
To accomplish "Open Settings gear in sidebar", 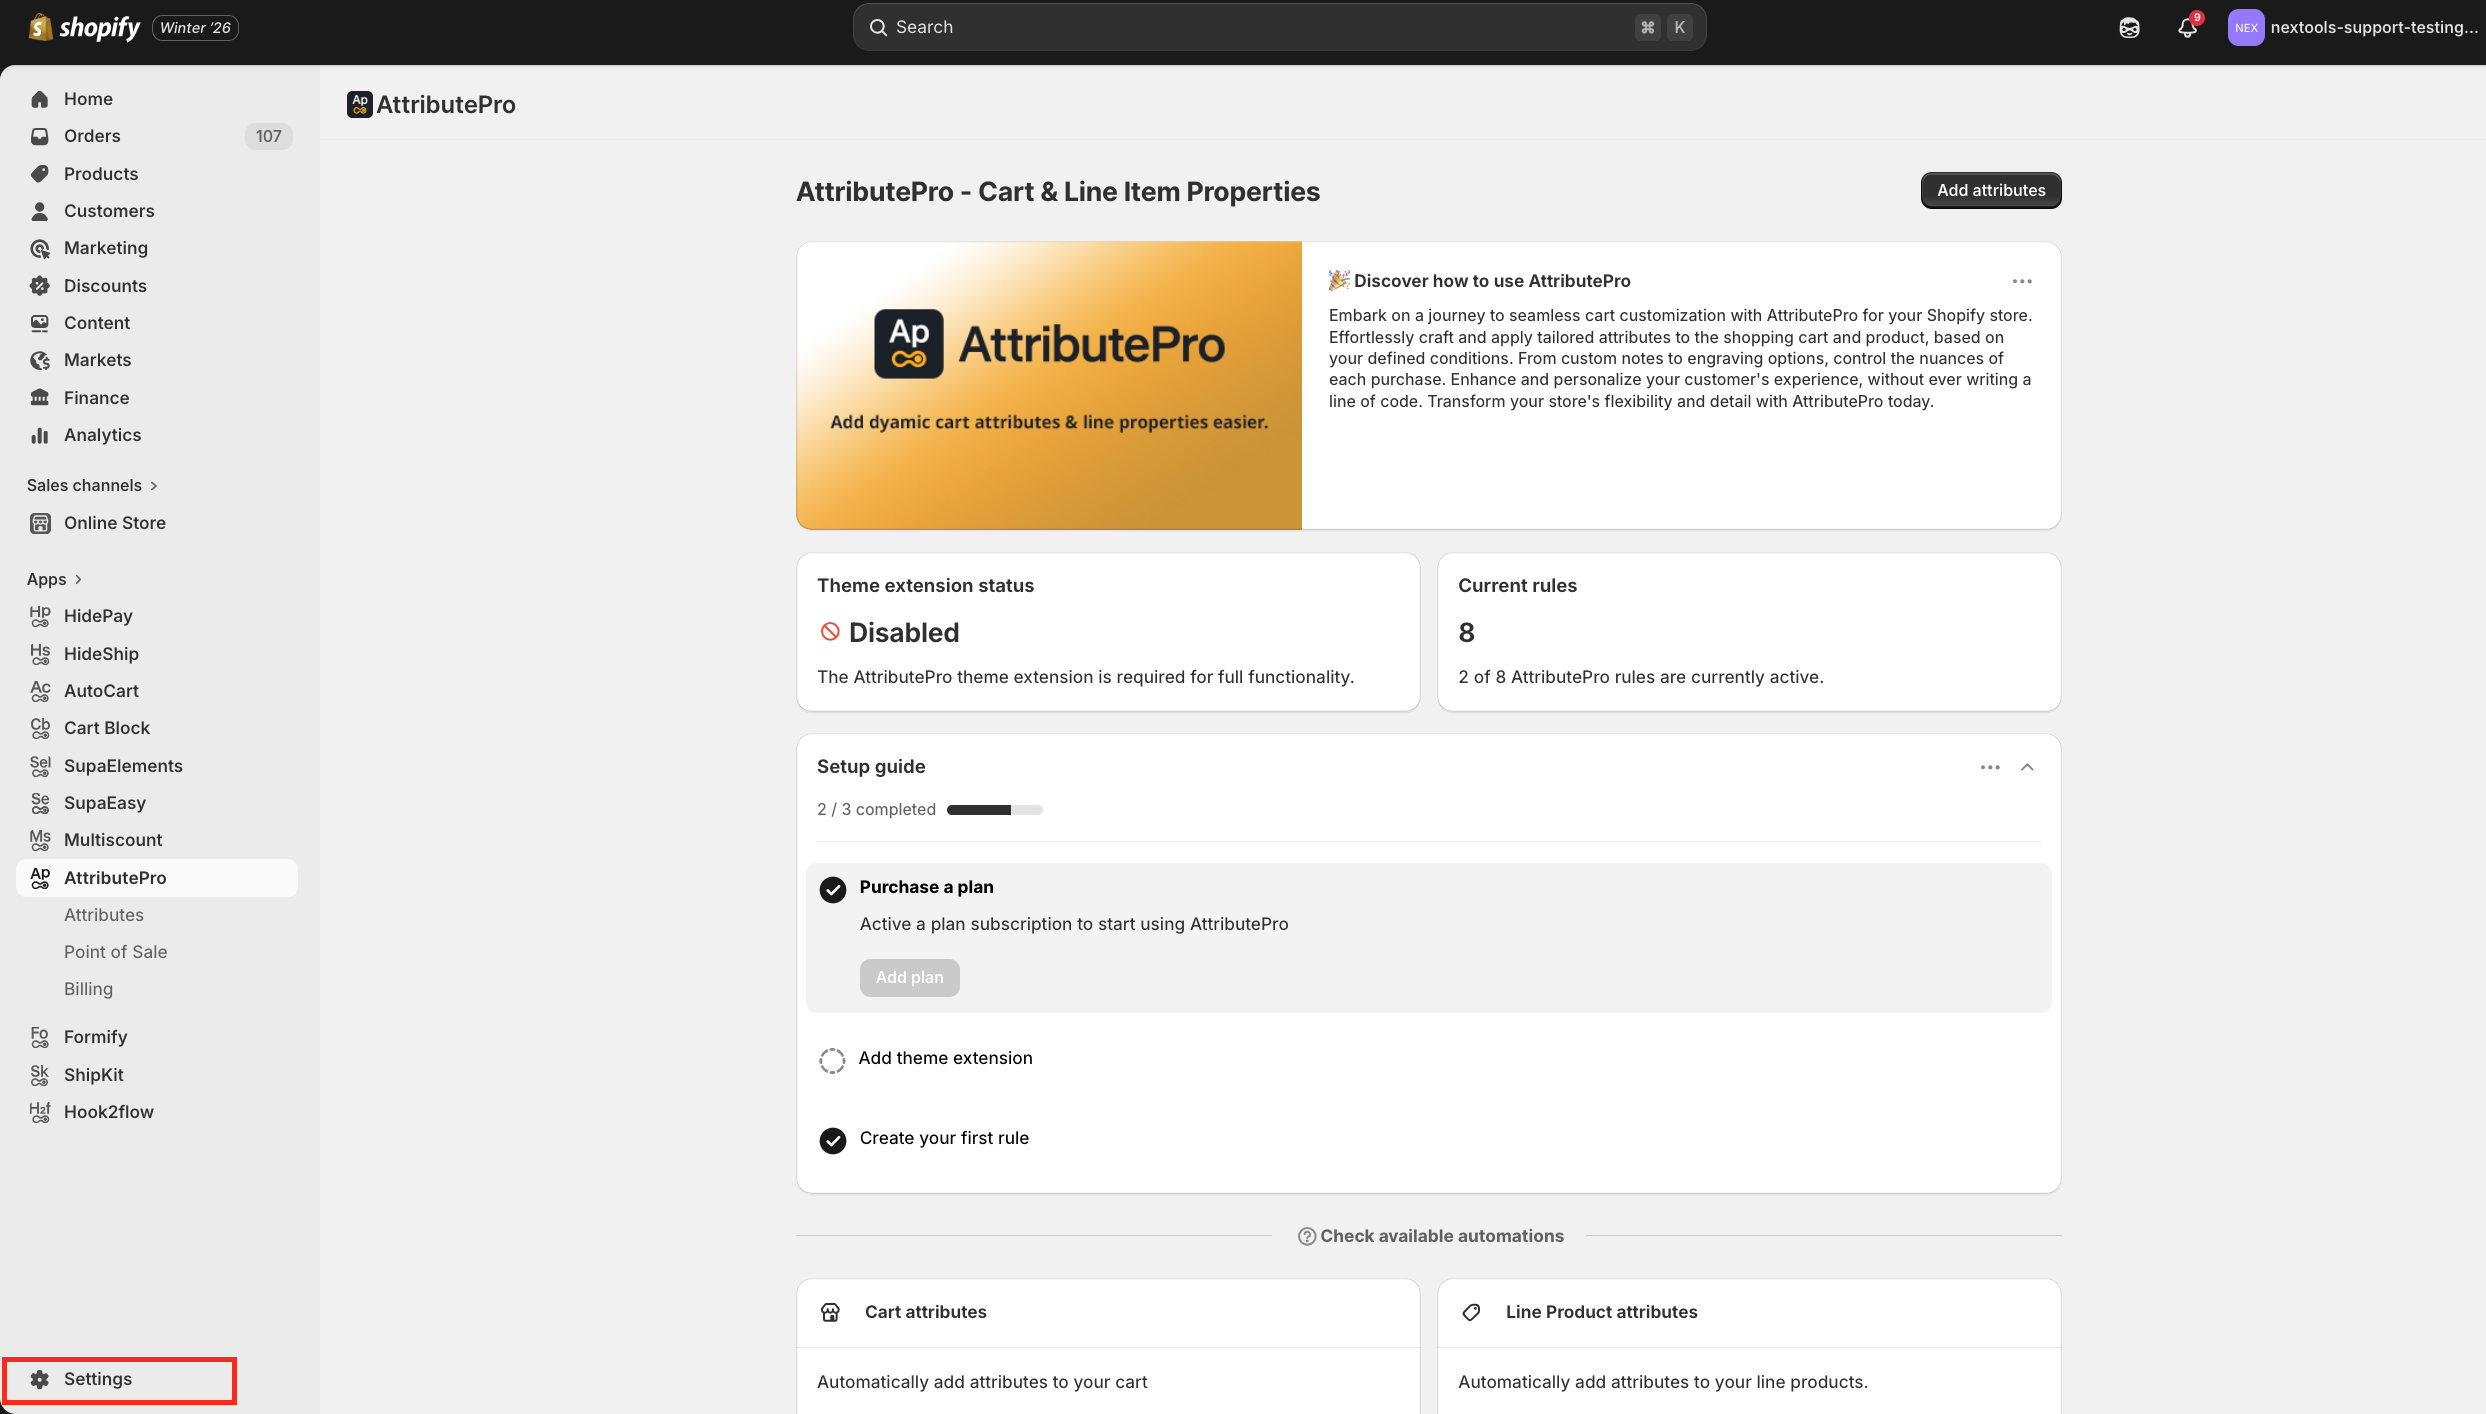I will (x=40, y=1379).
